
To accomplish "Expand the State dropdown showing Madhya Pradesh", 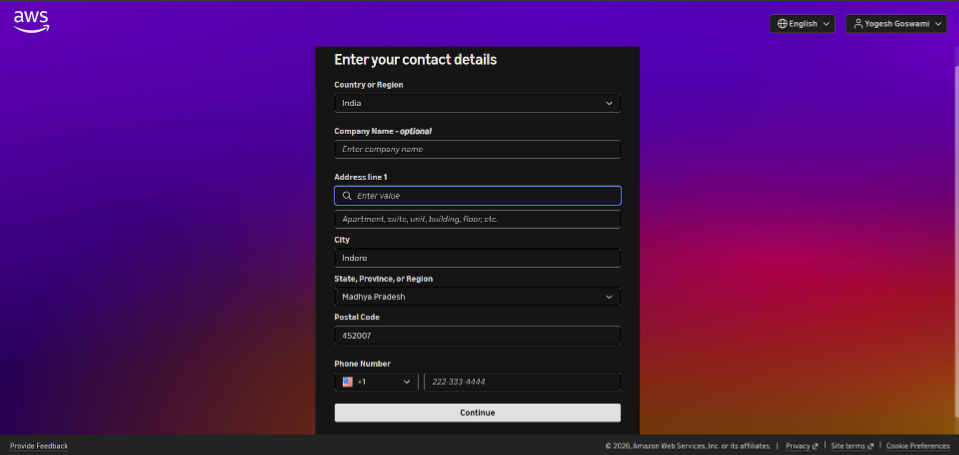I will (478, 297).
